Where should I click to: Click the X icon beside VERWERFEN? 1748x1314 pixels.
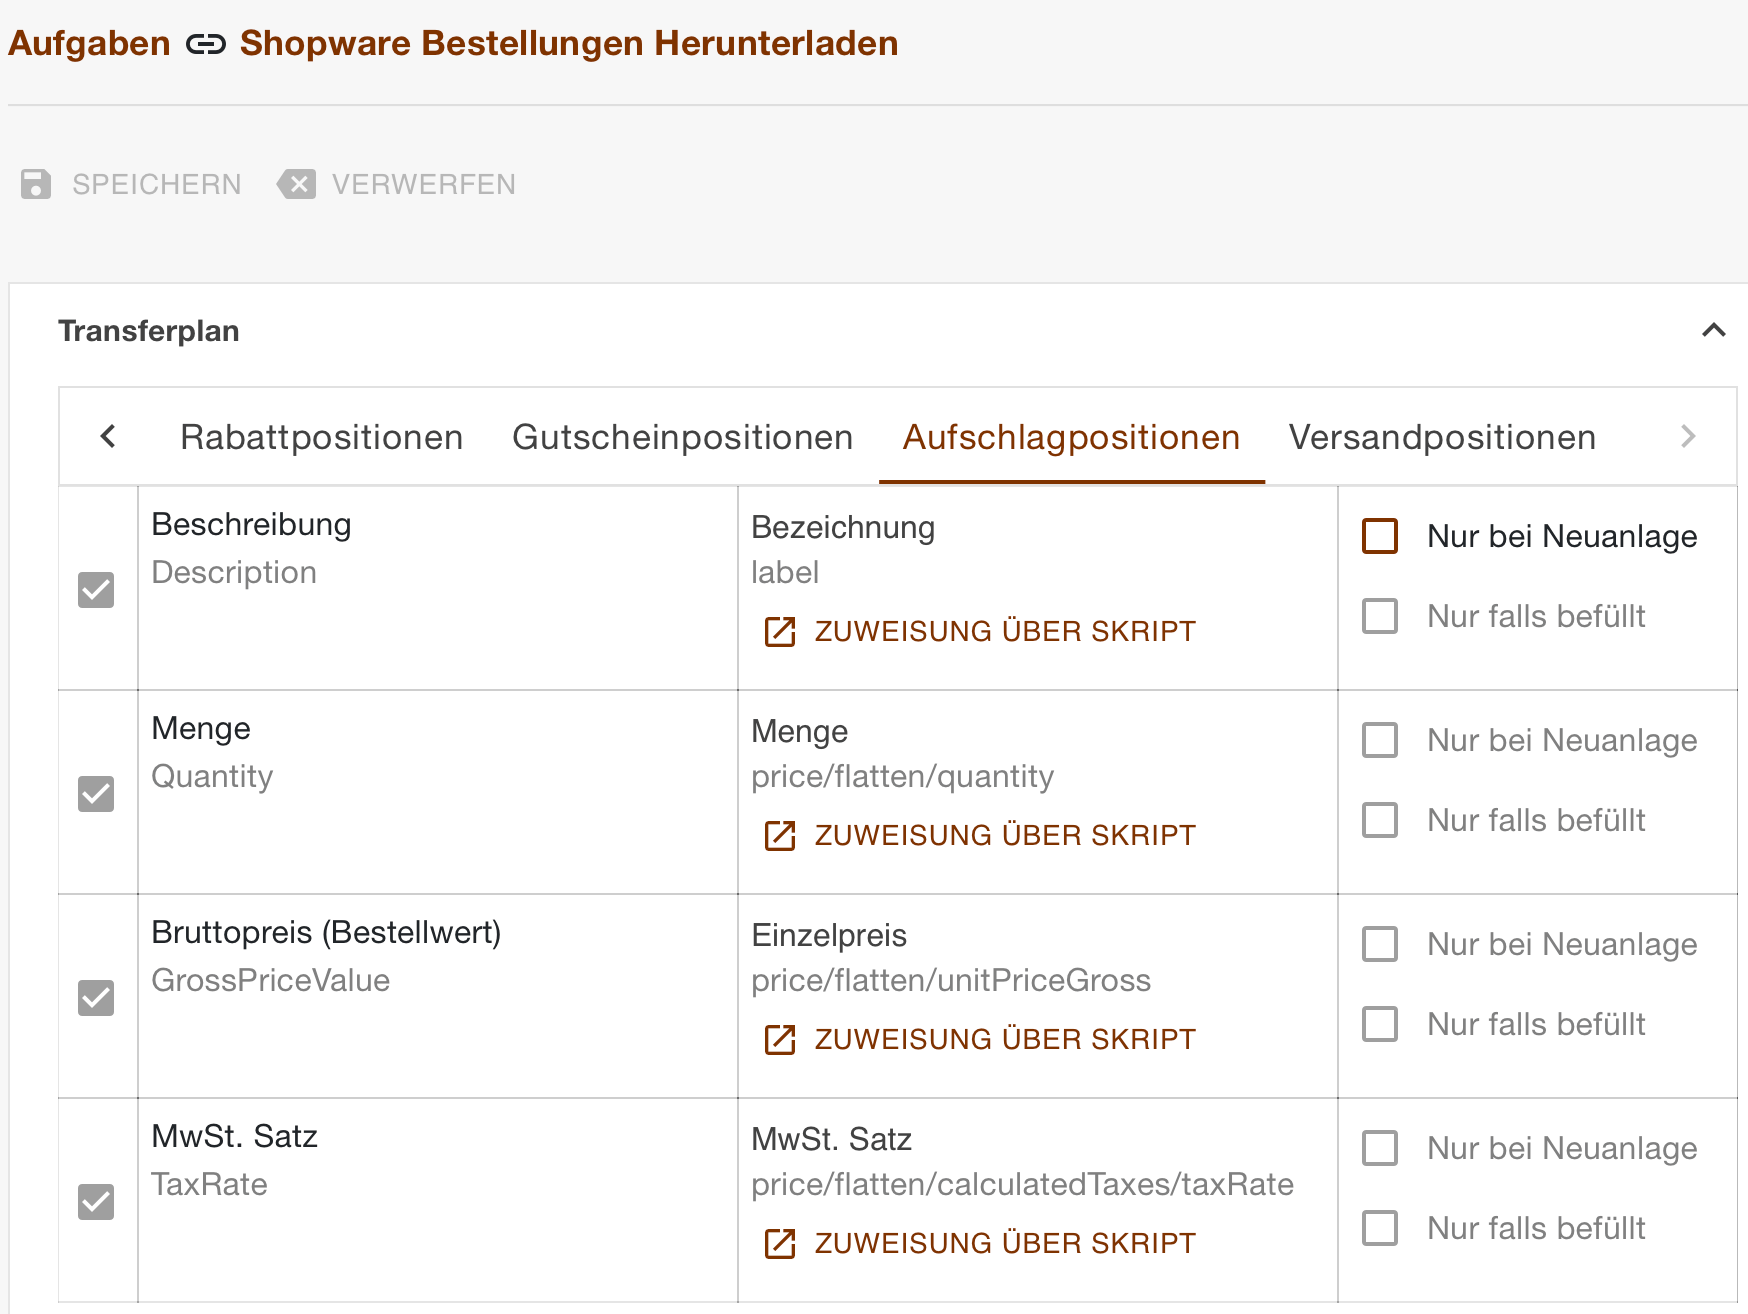(297, 183)
